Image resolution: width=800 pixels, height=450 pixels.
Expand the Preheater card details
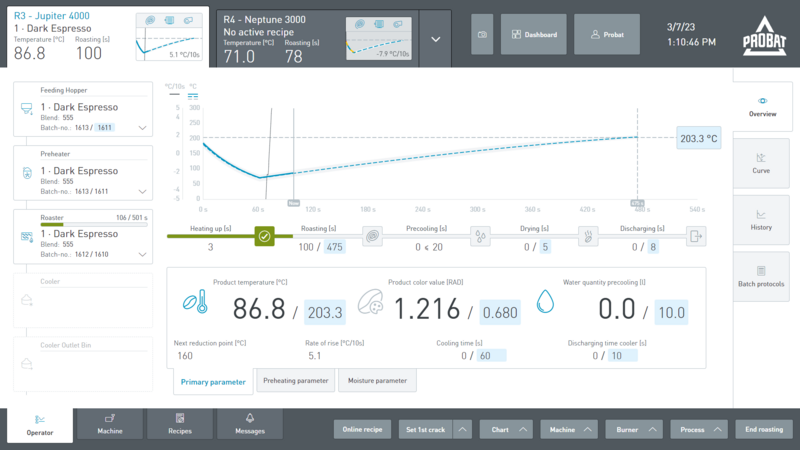[x=142, y=191]
